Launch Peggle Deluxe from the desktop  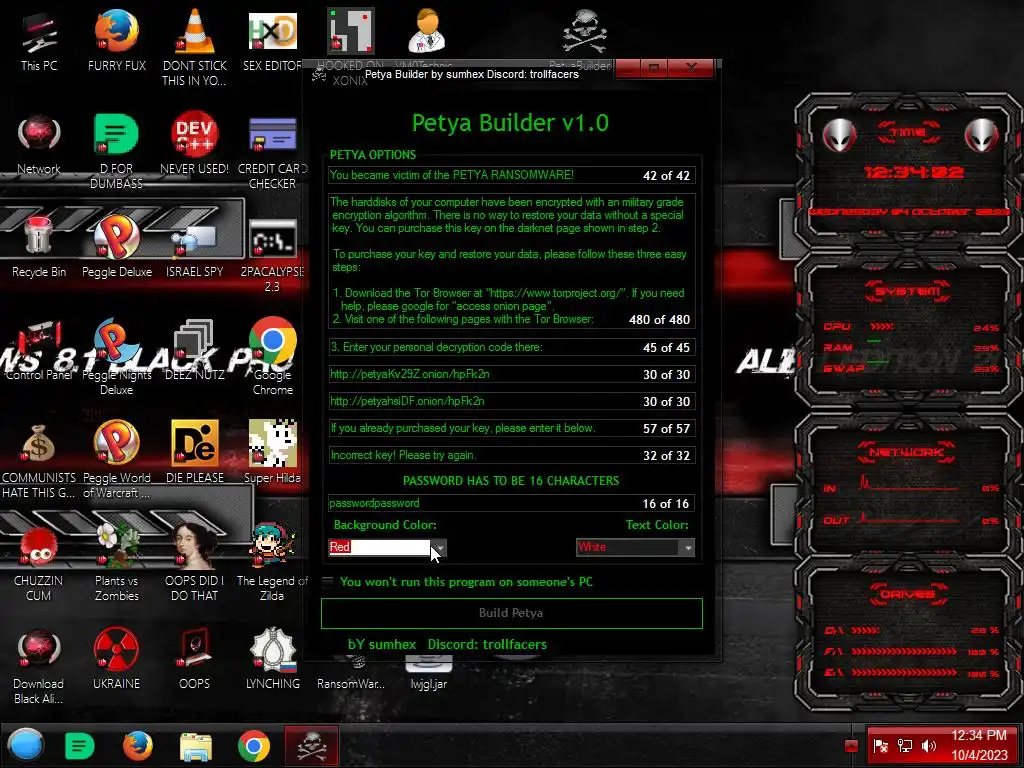(116, 248)
